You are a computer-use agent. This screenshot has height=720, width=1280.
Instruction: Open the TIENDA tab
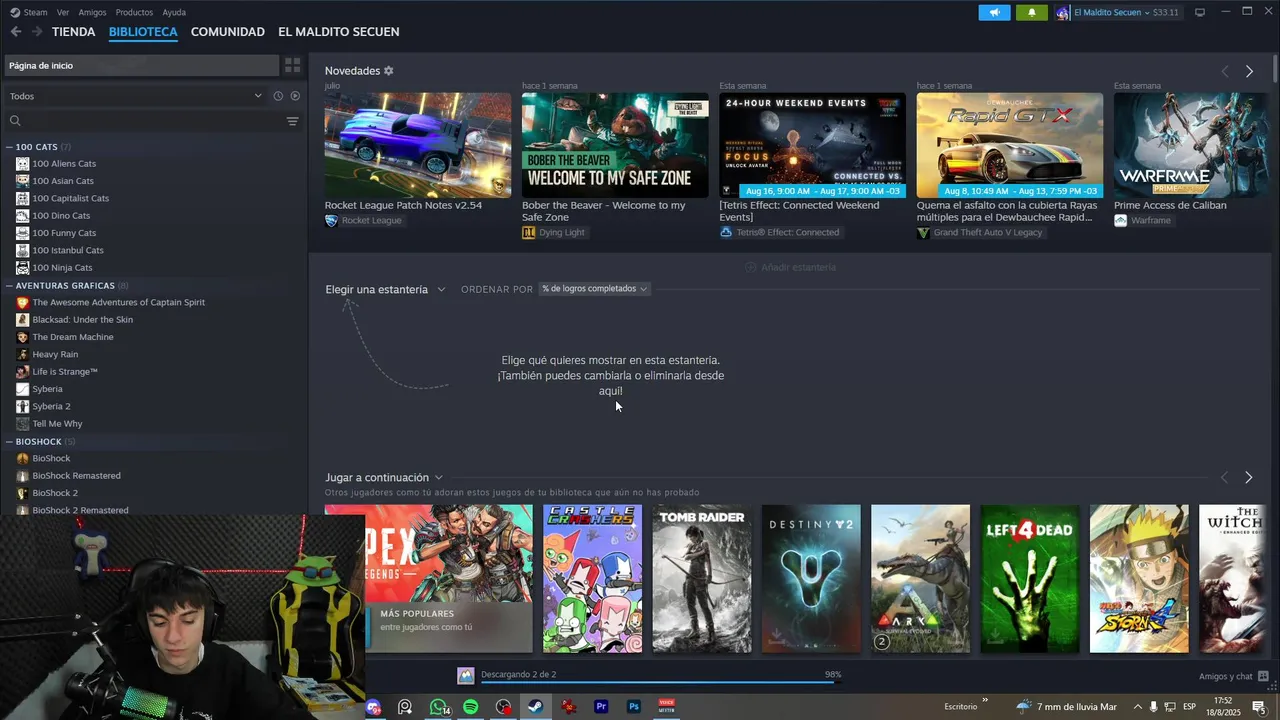click(74, 32)
